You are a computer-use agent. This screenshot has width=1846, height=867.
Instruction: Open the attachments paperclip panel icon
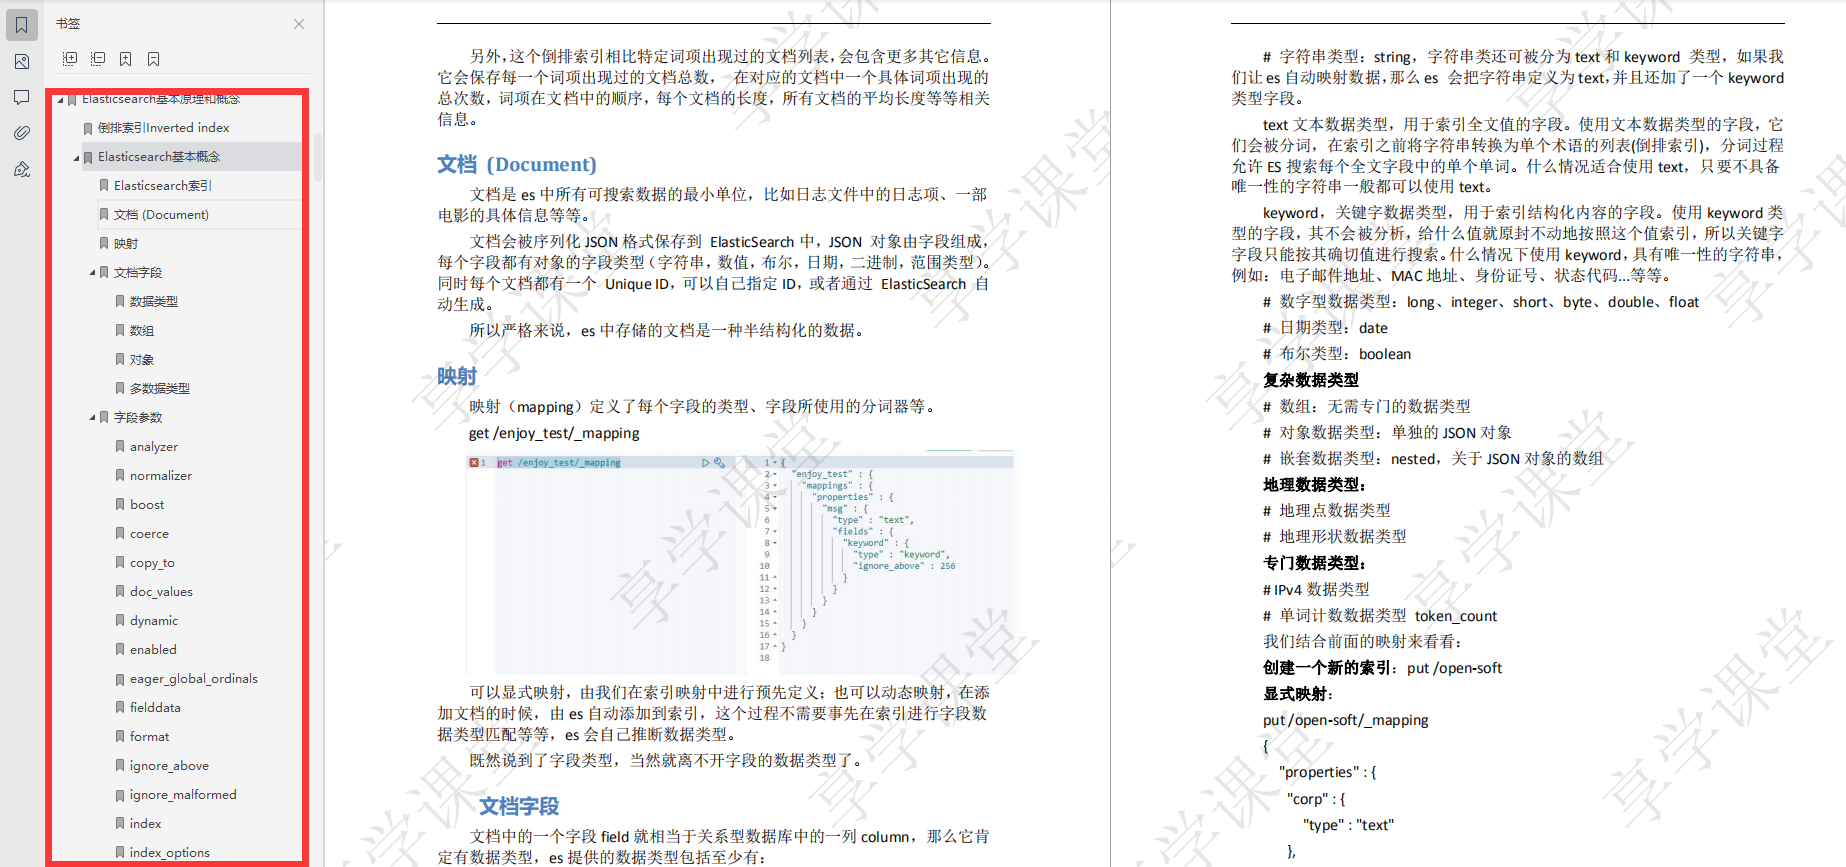(x=22, y=133)
